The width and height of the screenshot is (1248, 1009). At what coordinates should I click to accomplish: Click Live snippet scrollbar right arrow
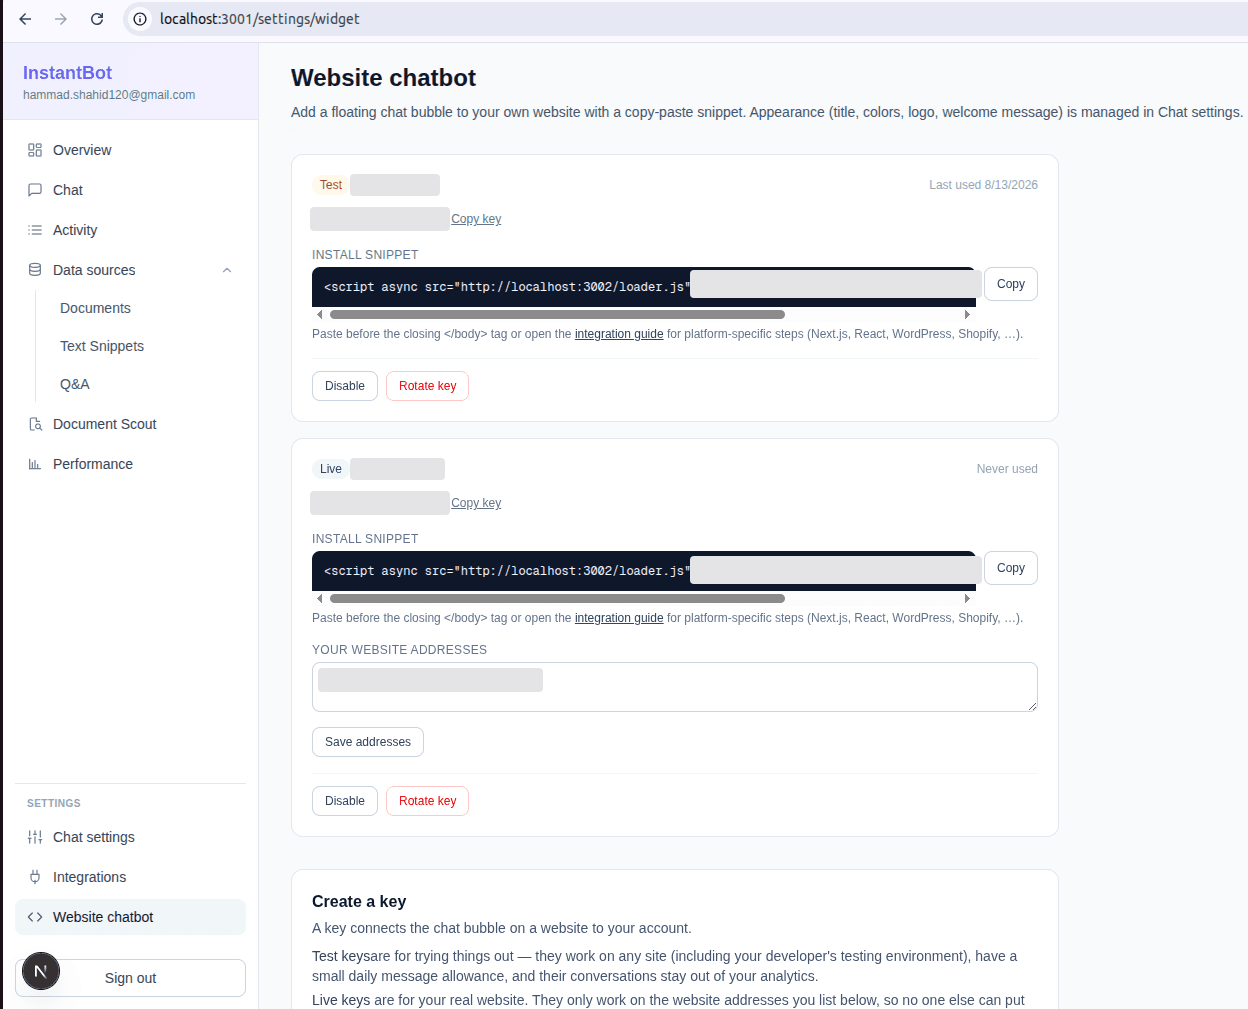[967, 598]
